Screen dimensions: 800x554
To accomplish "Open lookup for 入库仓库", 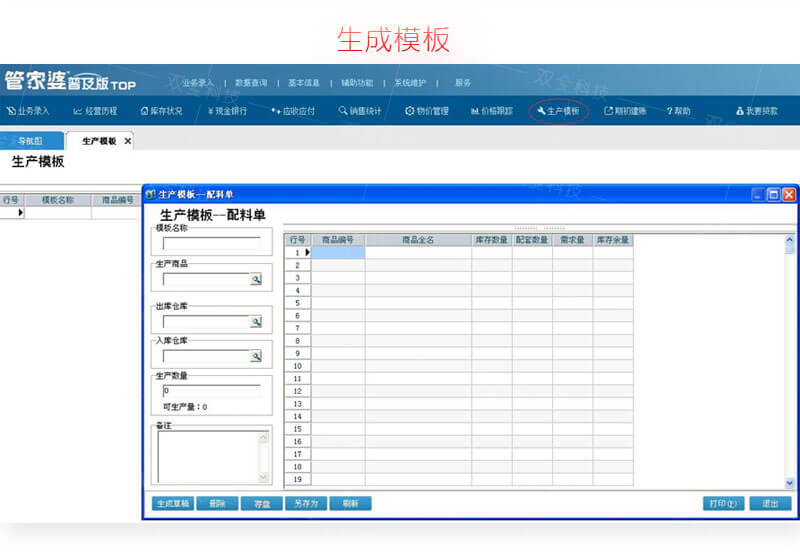I will click(x=256, y=356).
